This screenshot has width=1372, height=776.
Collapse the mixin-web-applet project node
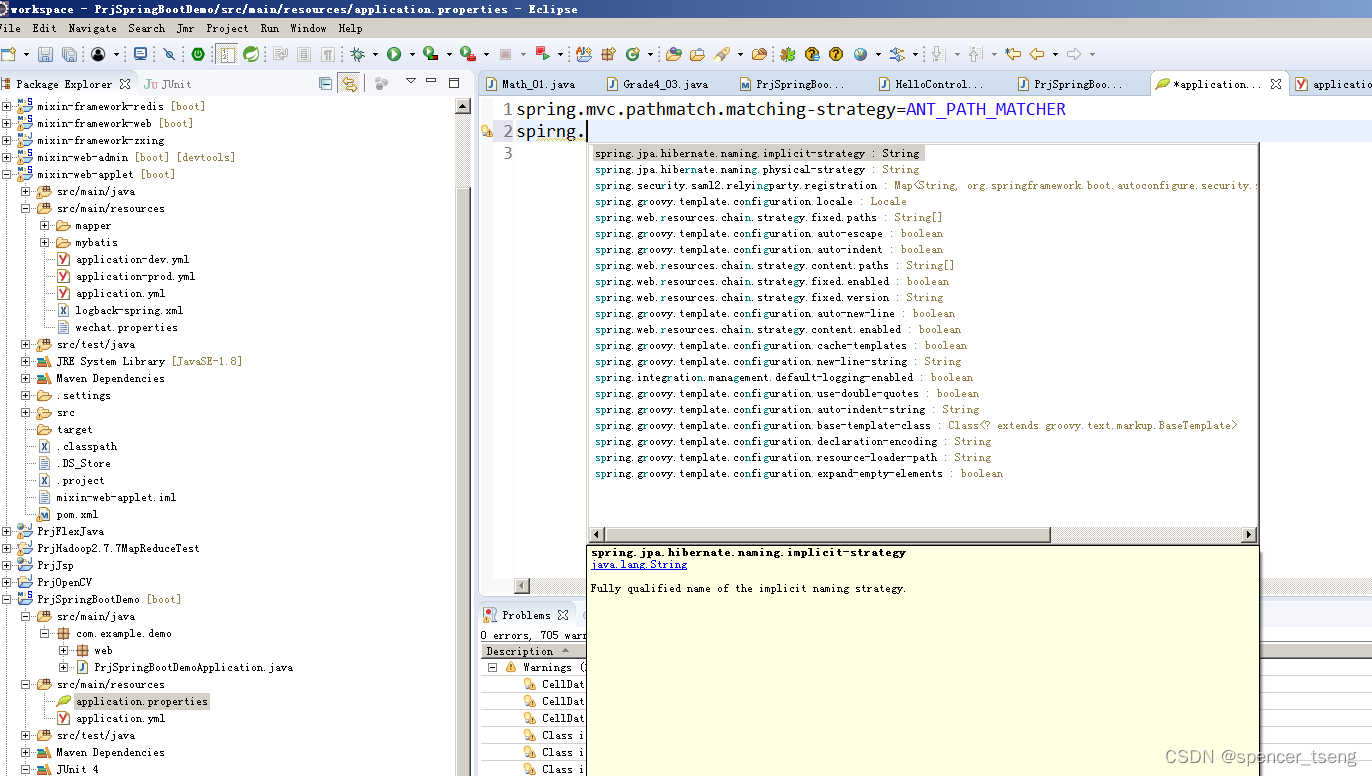6,173
